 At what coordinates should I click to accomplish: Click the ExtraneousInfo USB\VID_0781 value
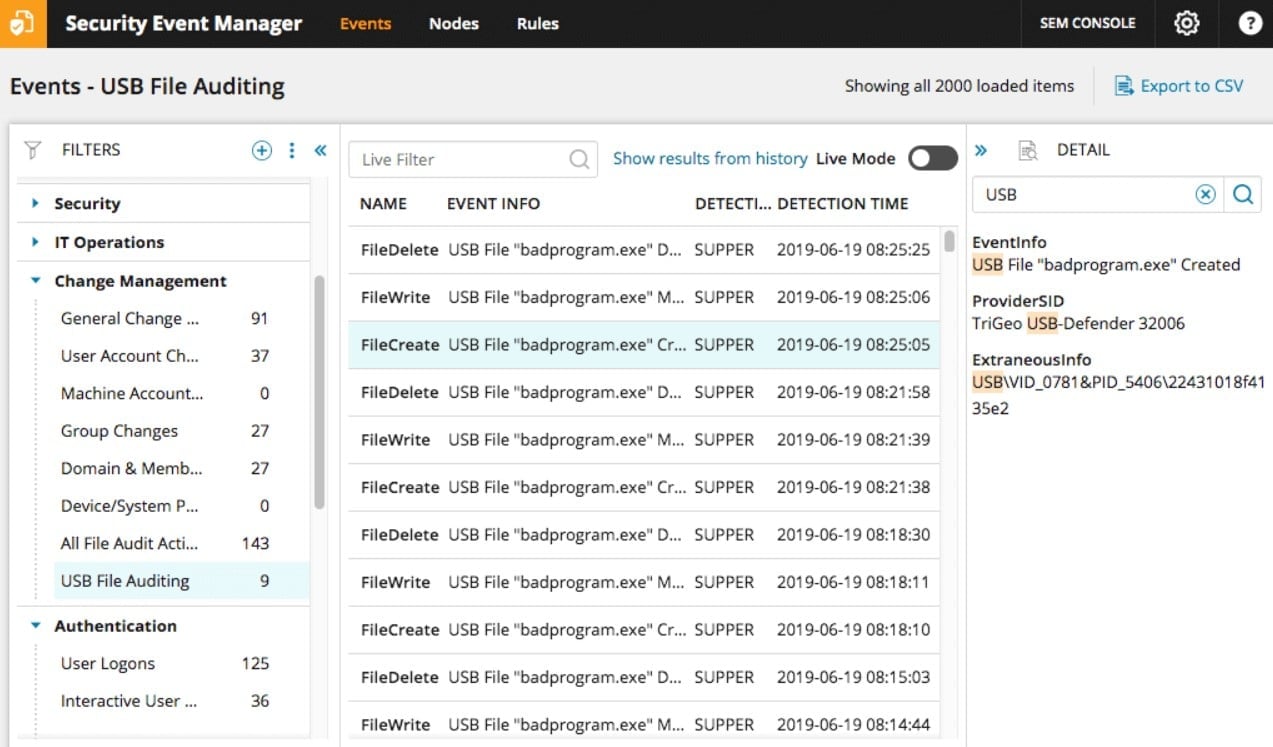[x=1118, y=395]
